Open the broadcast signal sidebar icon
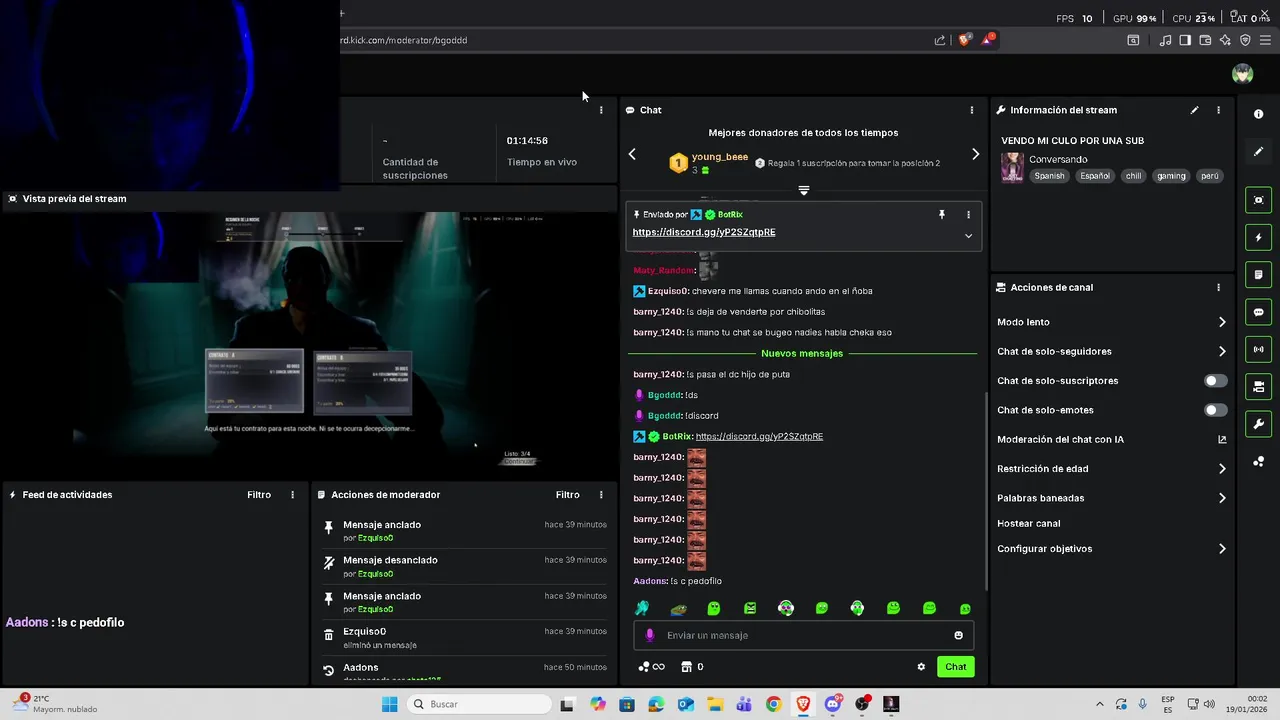Screen dimensions: 1280x720 [x=1258, y=349]
